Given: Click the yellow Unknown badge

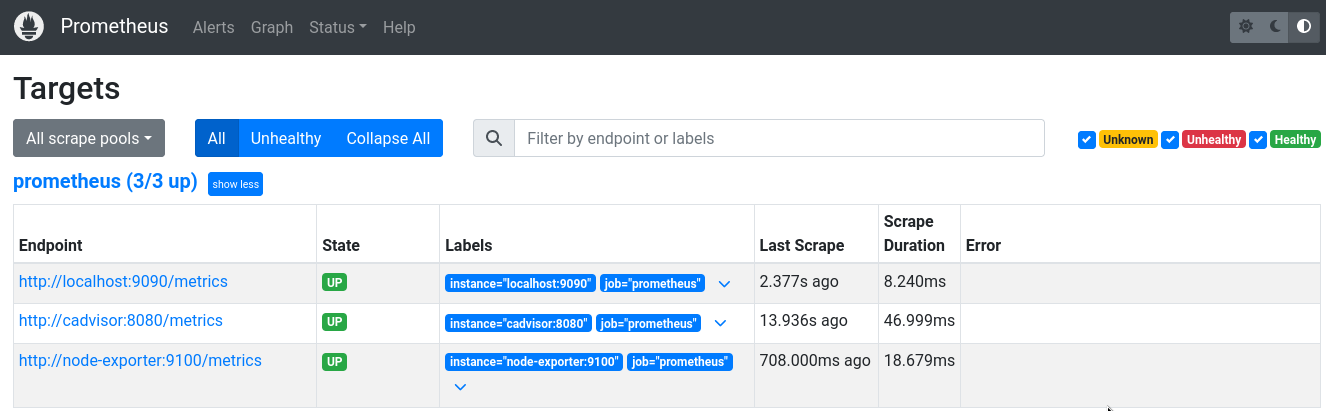Looking at the screenshot, I should click(x=1128, y=139).
